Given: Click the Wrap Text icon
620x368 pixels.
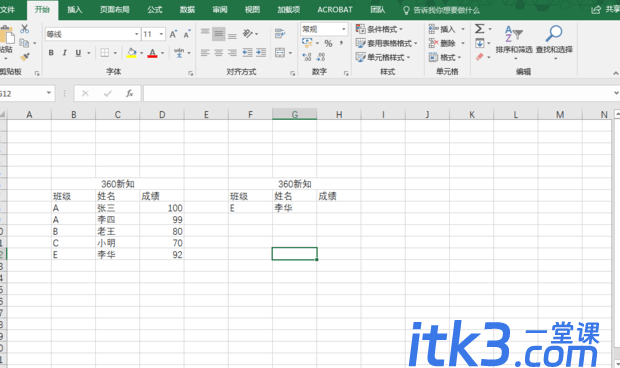Looking at the screenshot, I should click(x=280, y=34).
